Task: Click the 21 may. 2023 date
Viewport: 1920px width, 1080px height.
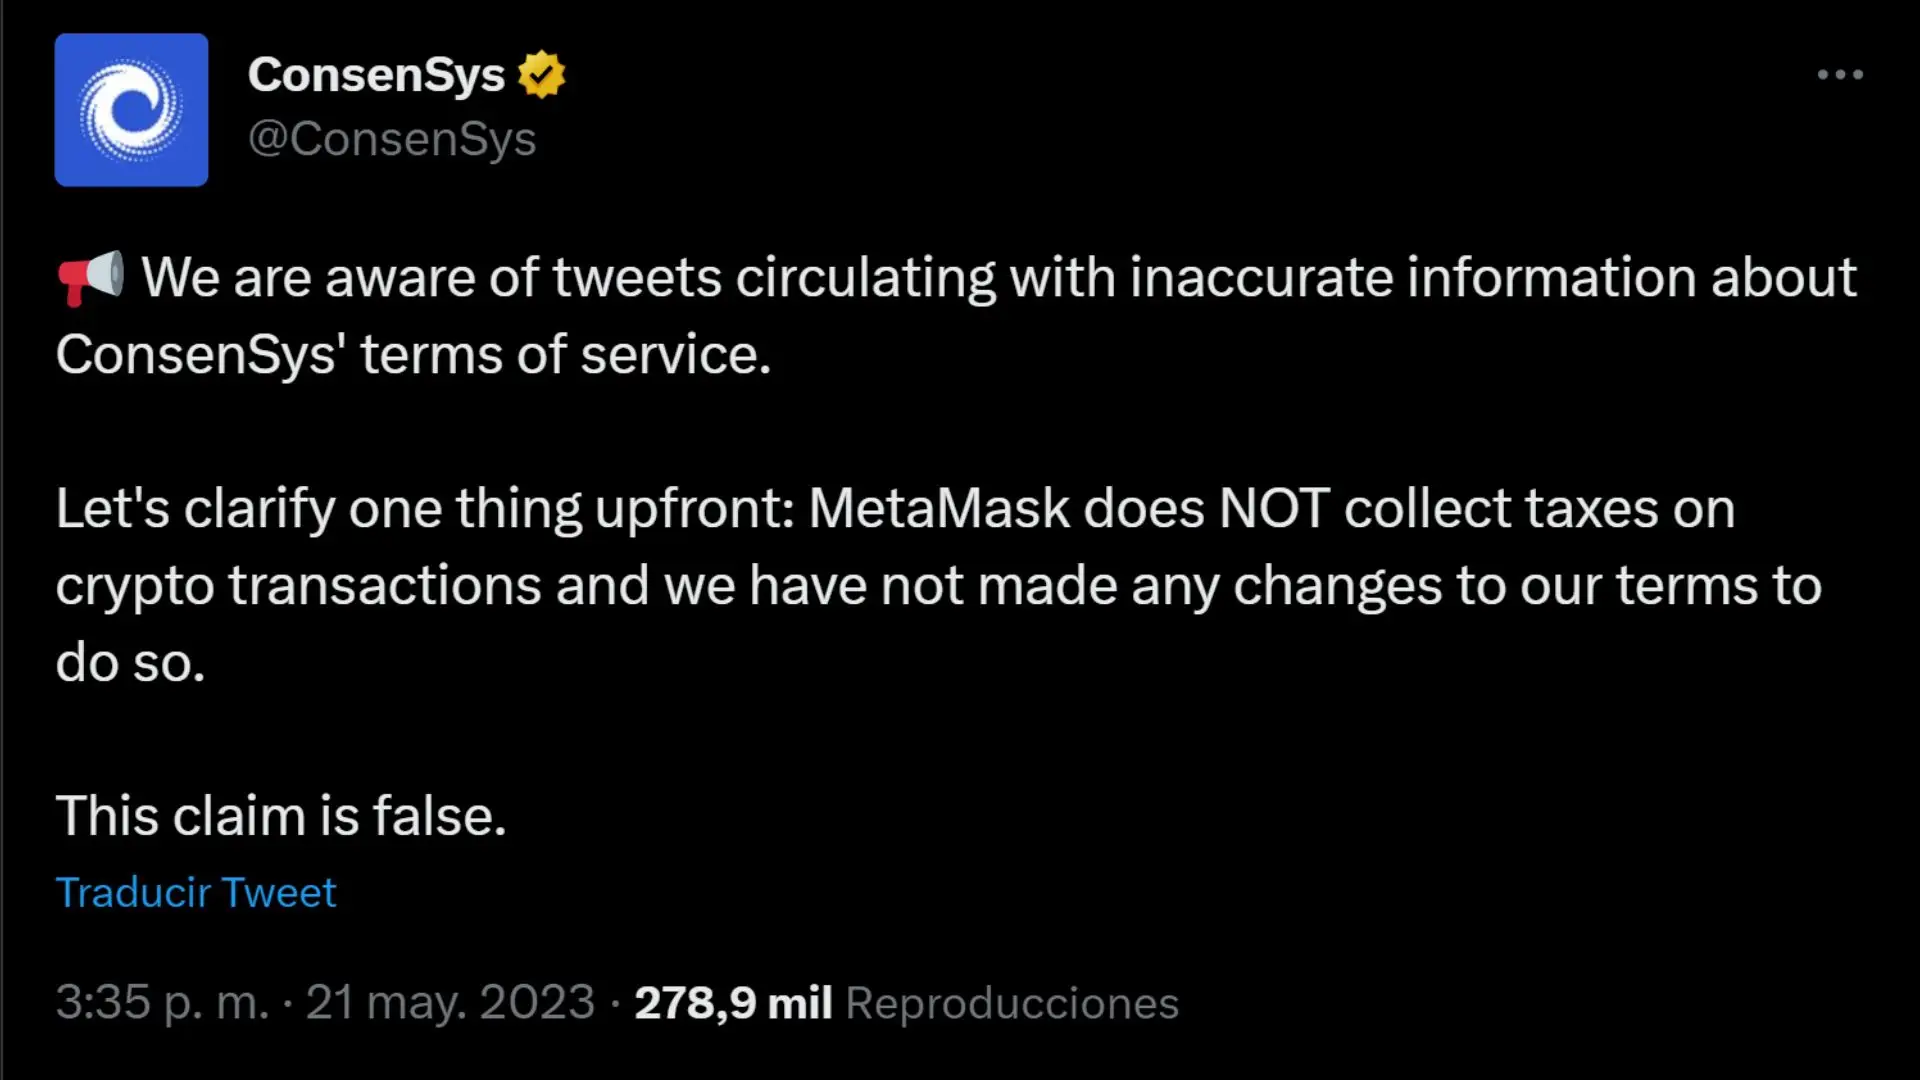Action: [x=450, y=1002]
